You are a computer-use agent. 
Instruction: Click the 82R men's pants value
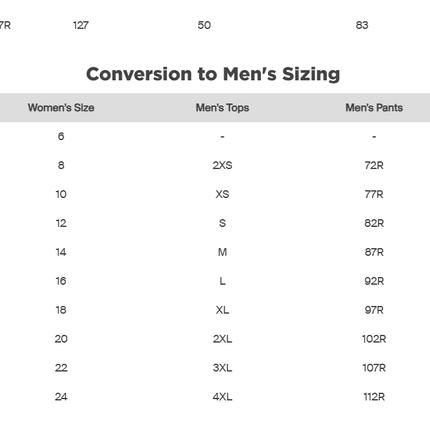(x=374, y=223)
